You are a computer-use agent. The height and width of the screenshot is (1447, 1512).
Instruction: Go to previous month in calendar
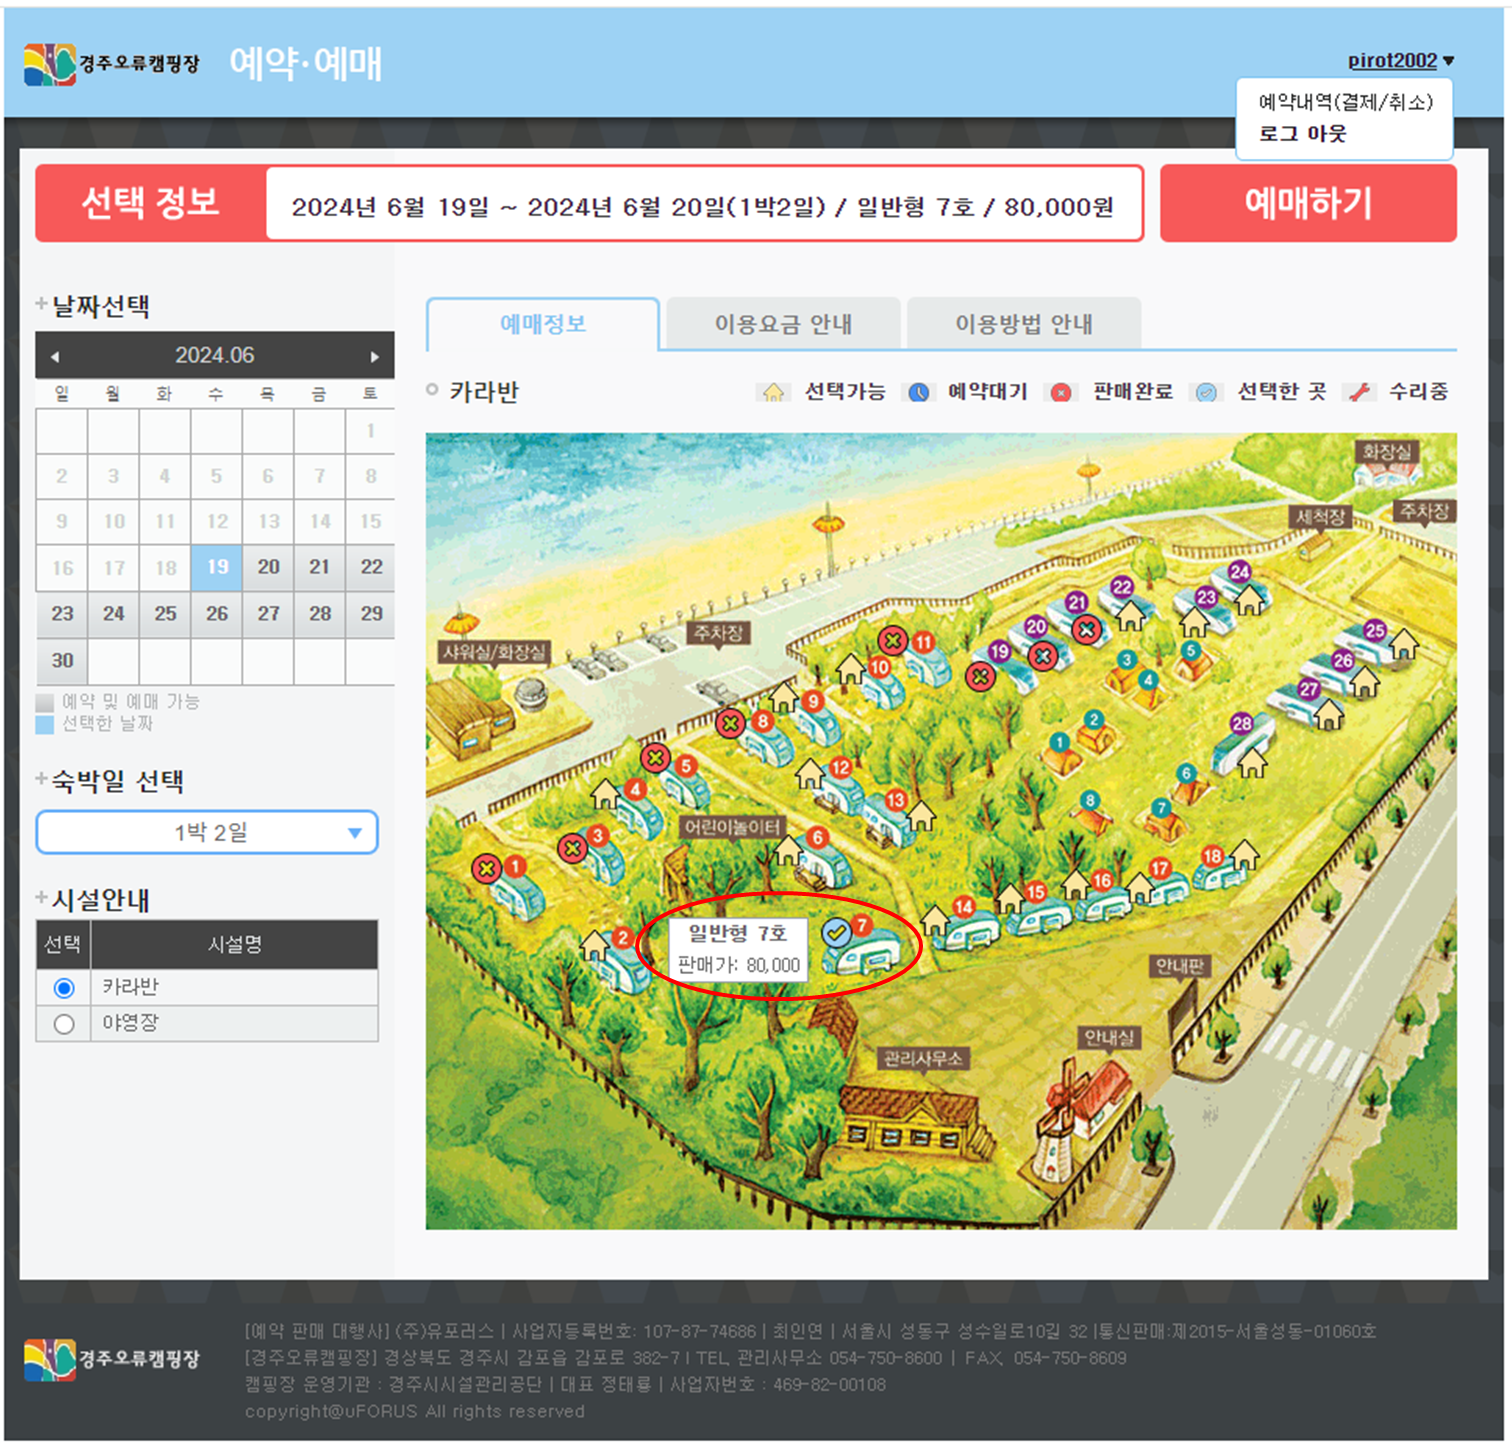(x=55, y=356)
